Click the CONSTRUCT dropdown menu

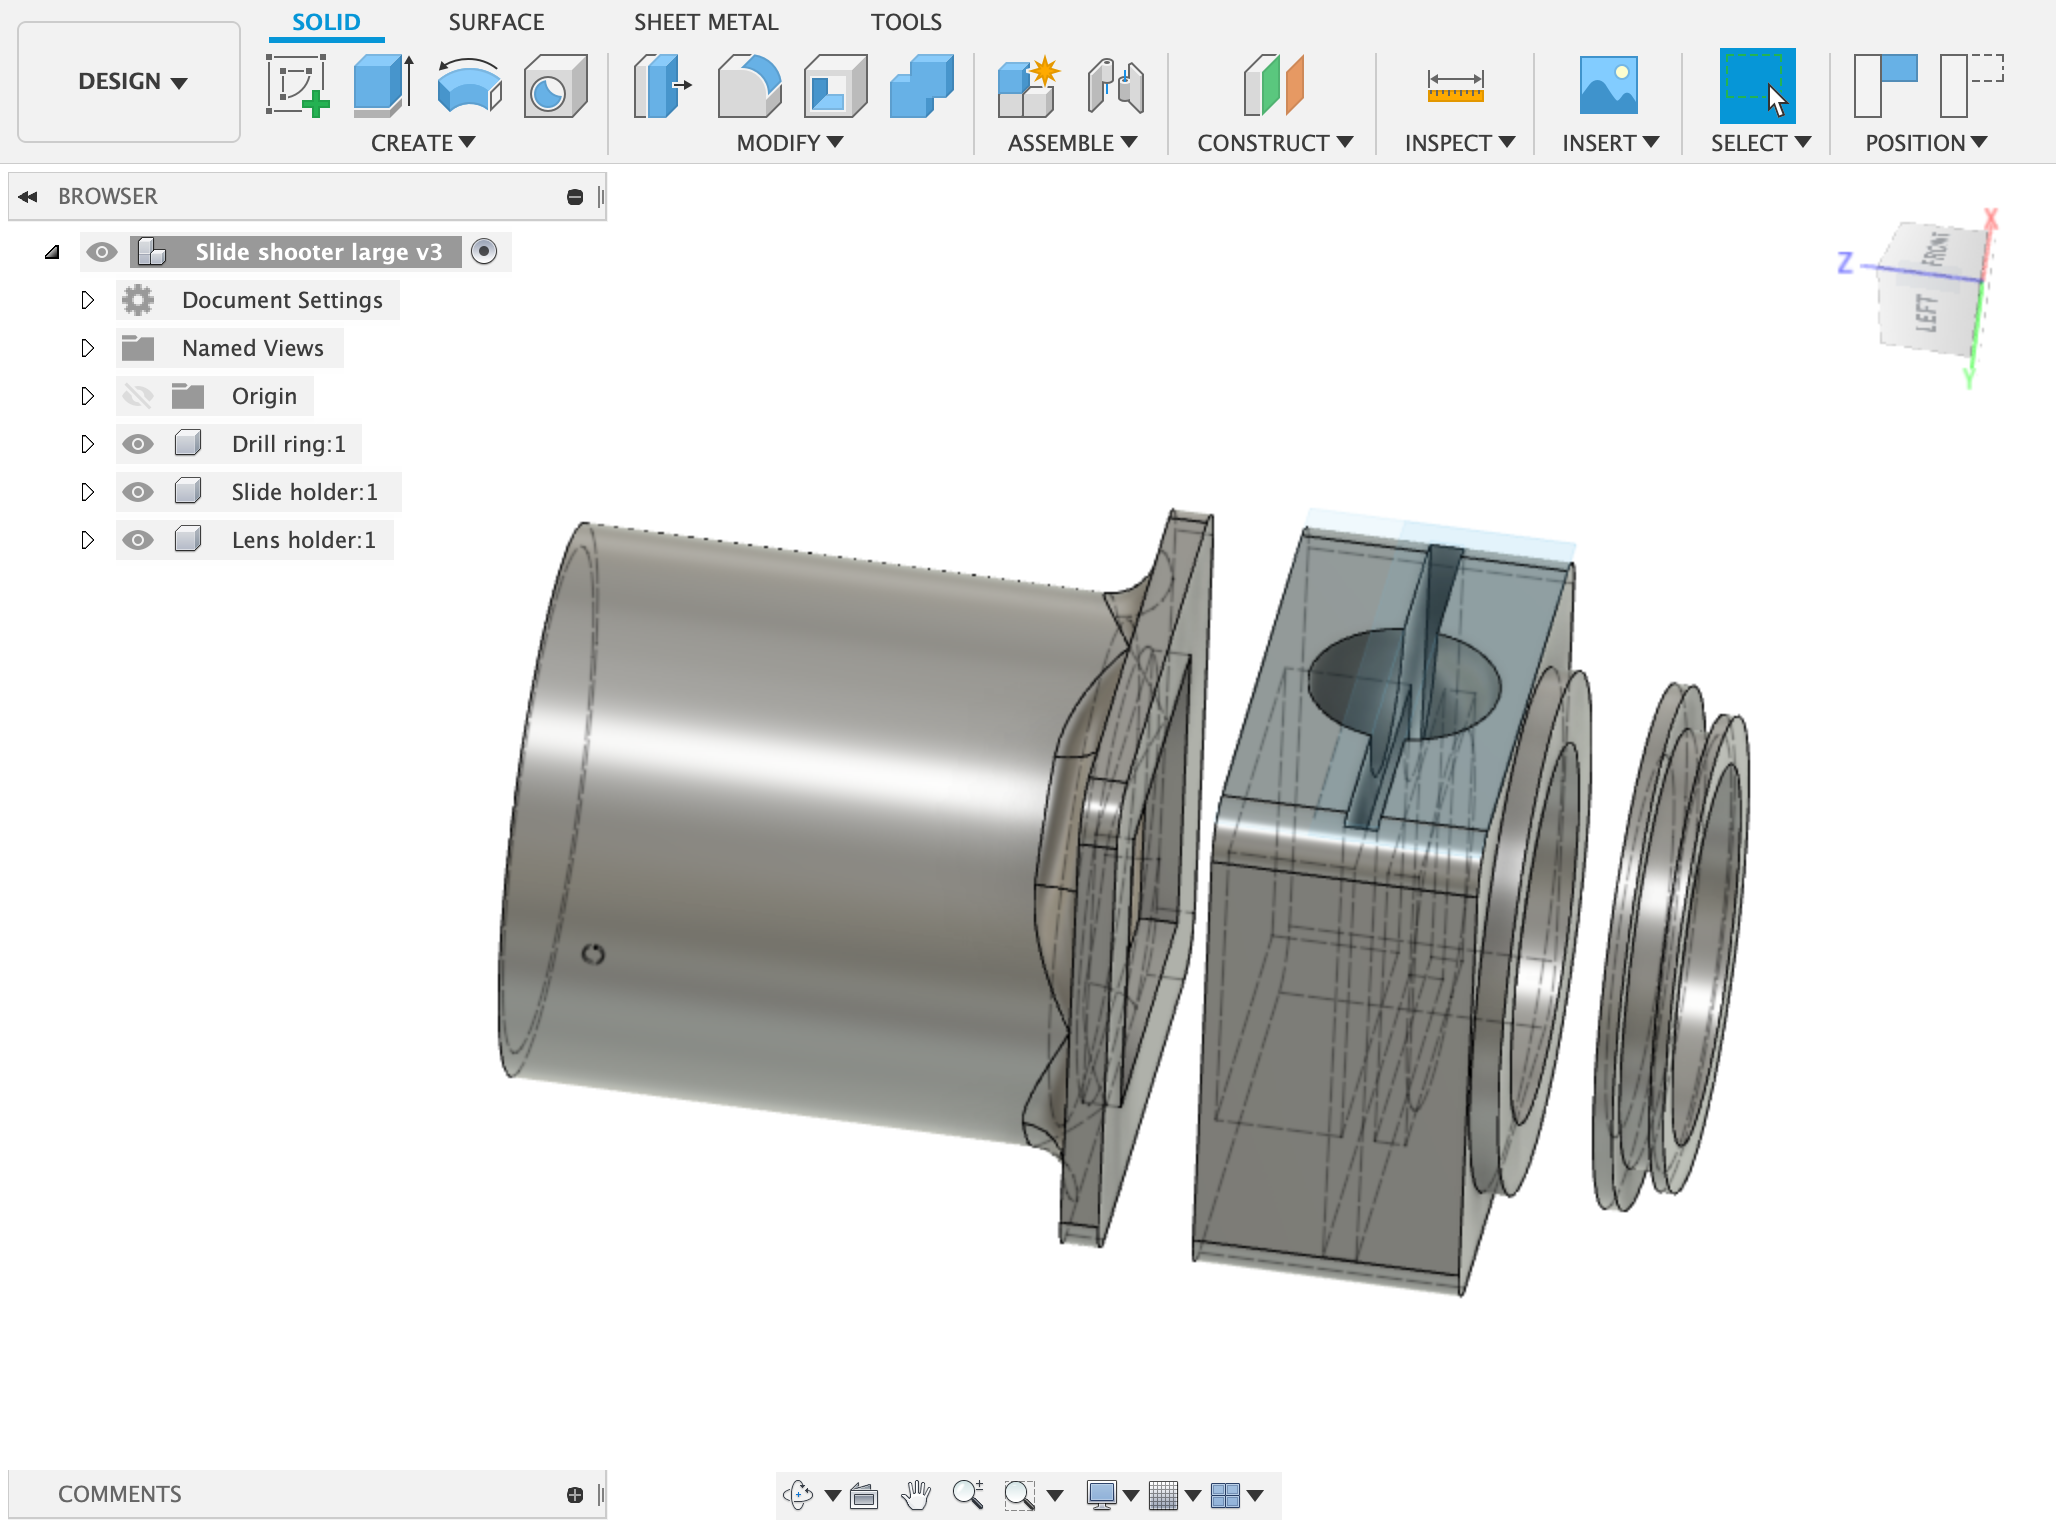click(1274, 141)
